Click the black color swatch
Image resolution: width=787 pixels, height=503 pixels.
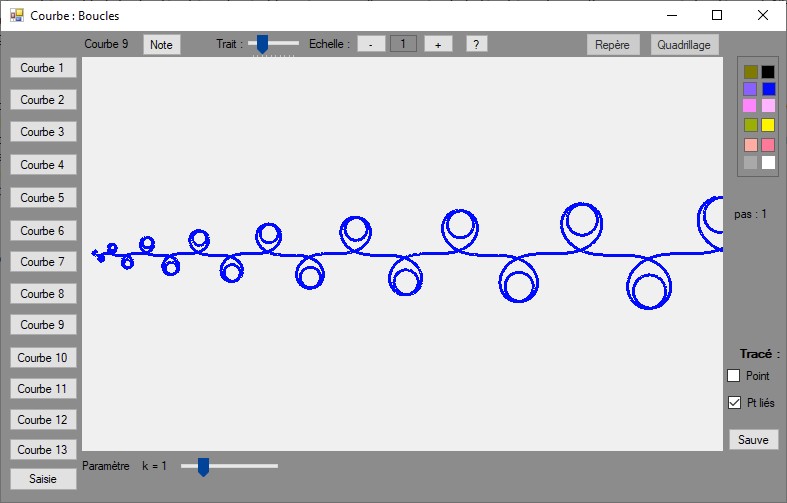[768, 71]
